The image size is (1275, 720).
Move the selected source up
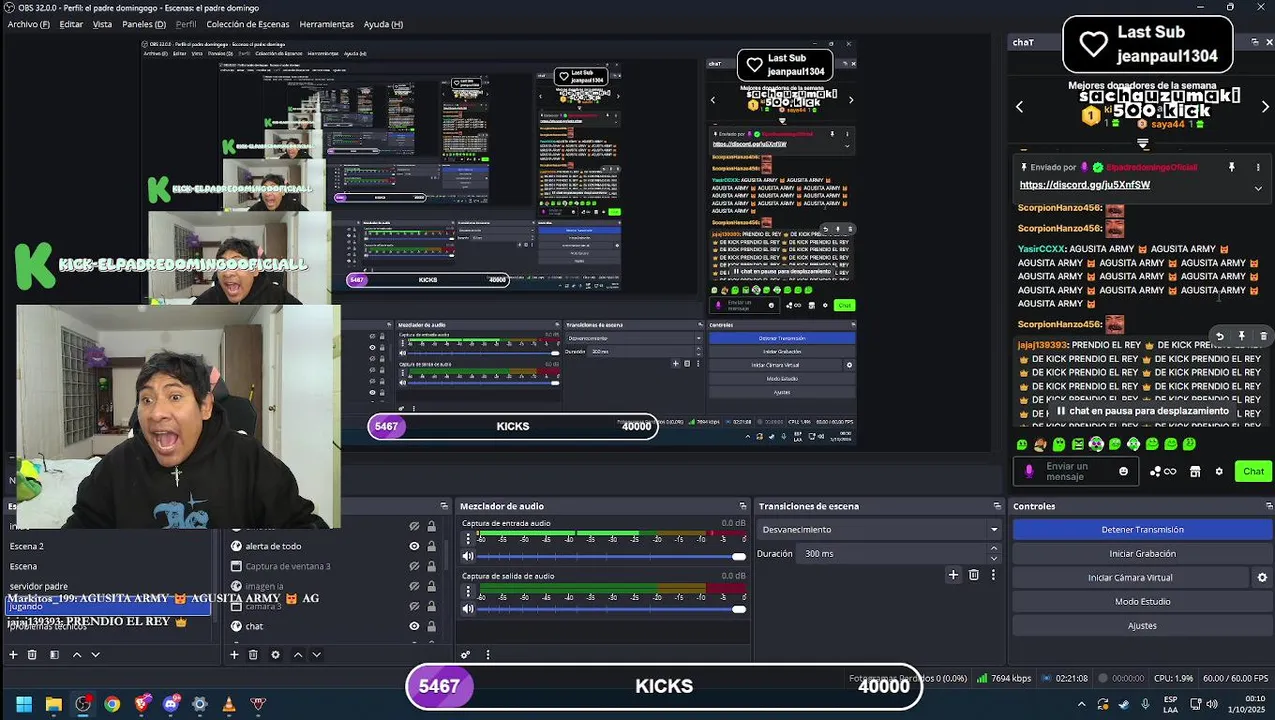coord(298,655)
